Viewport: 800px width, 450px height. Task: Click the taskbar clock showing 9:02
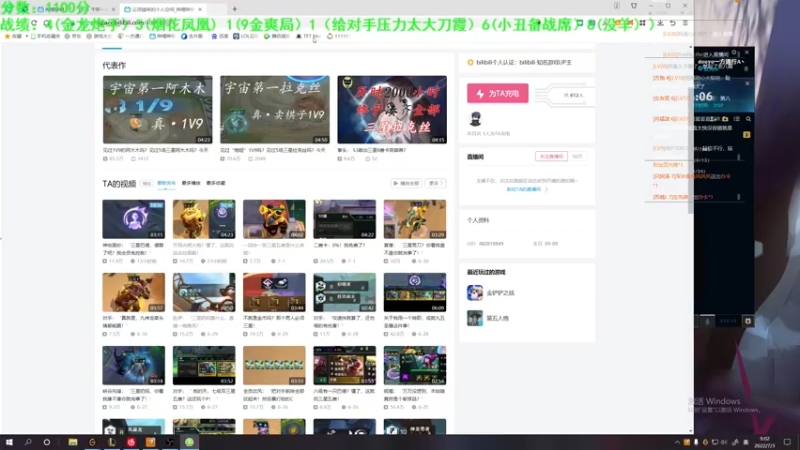pos(764,442)
